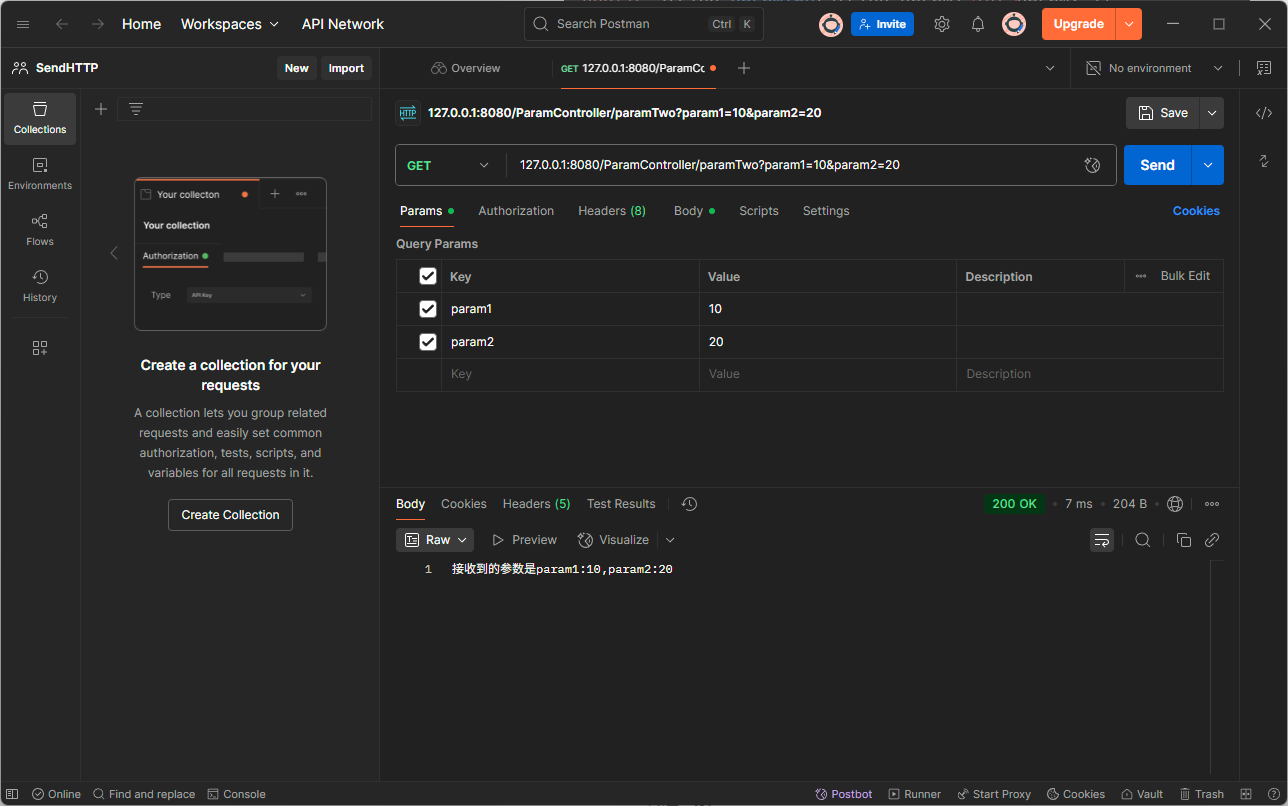Image resolution: width=1288 pixels, height=806 pixels.
Task: Open Trash in the status bar
Action: click(1201, 794)
